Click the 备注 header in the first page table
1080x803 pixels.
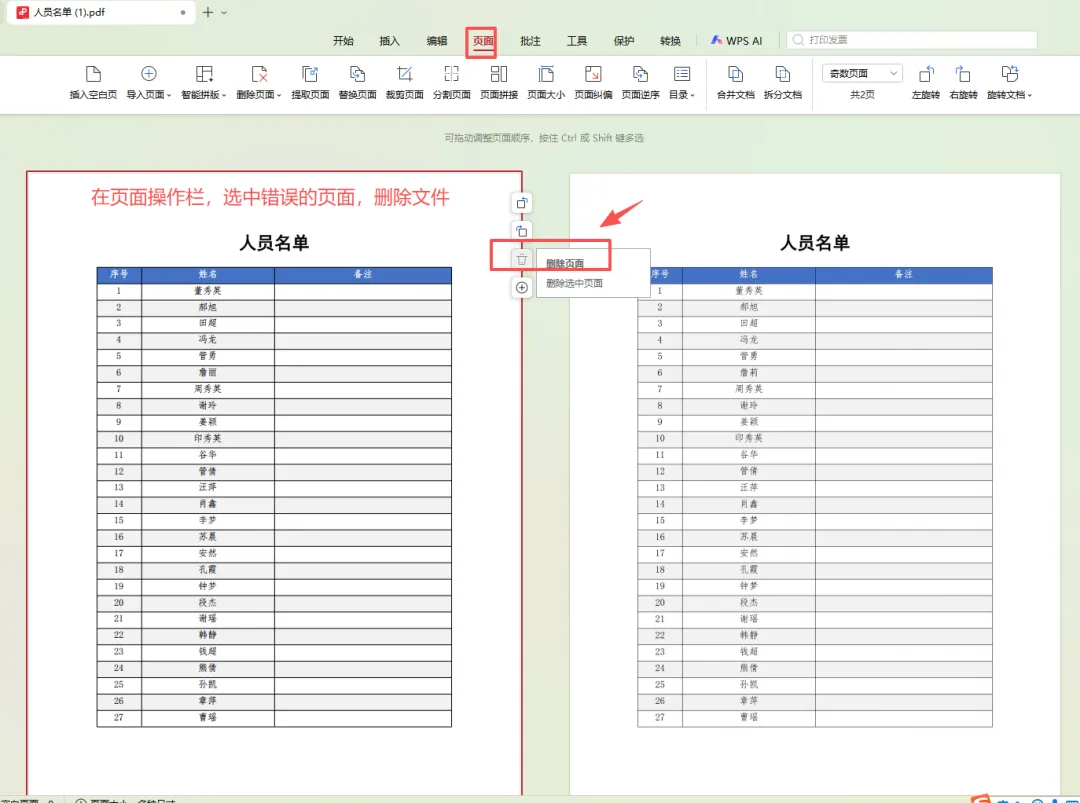click(363, 274)
